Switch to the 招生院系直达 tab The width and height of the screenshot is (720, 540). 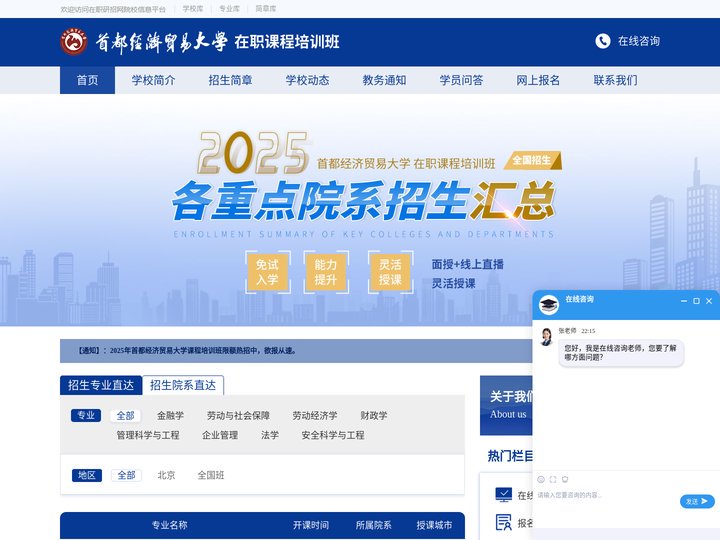coord(183,385)
